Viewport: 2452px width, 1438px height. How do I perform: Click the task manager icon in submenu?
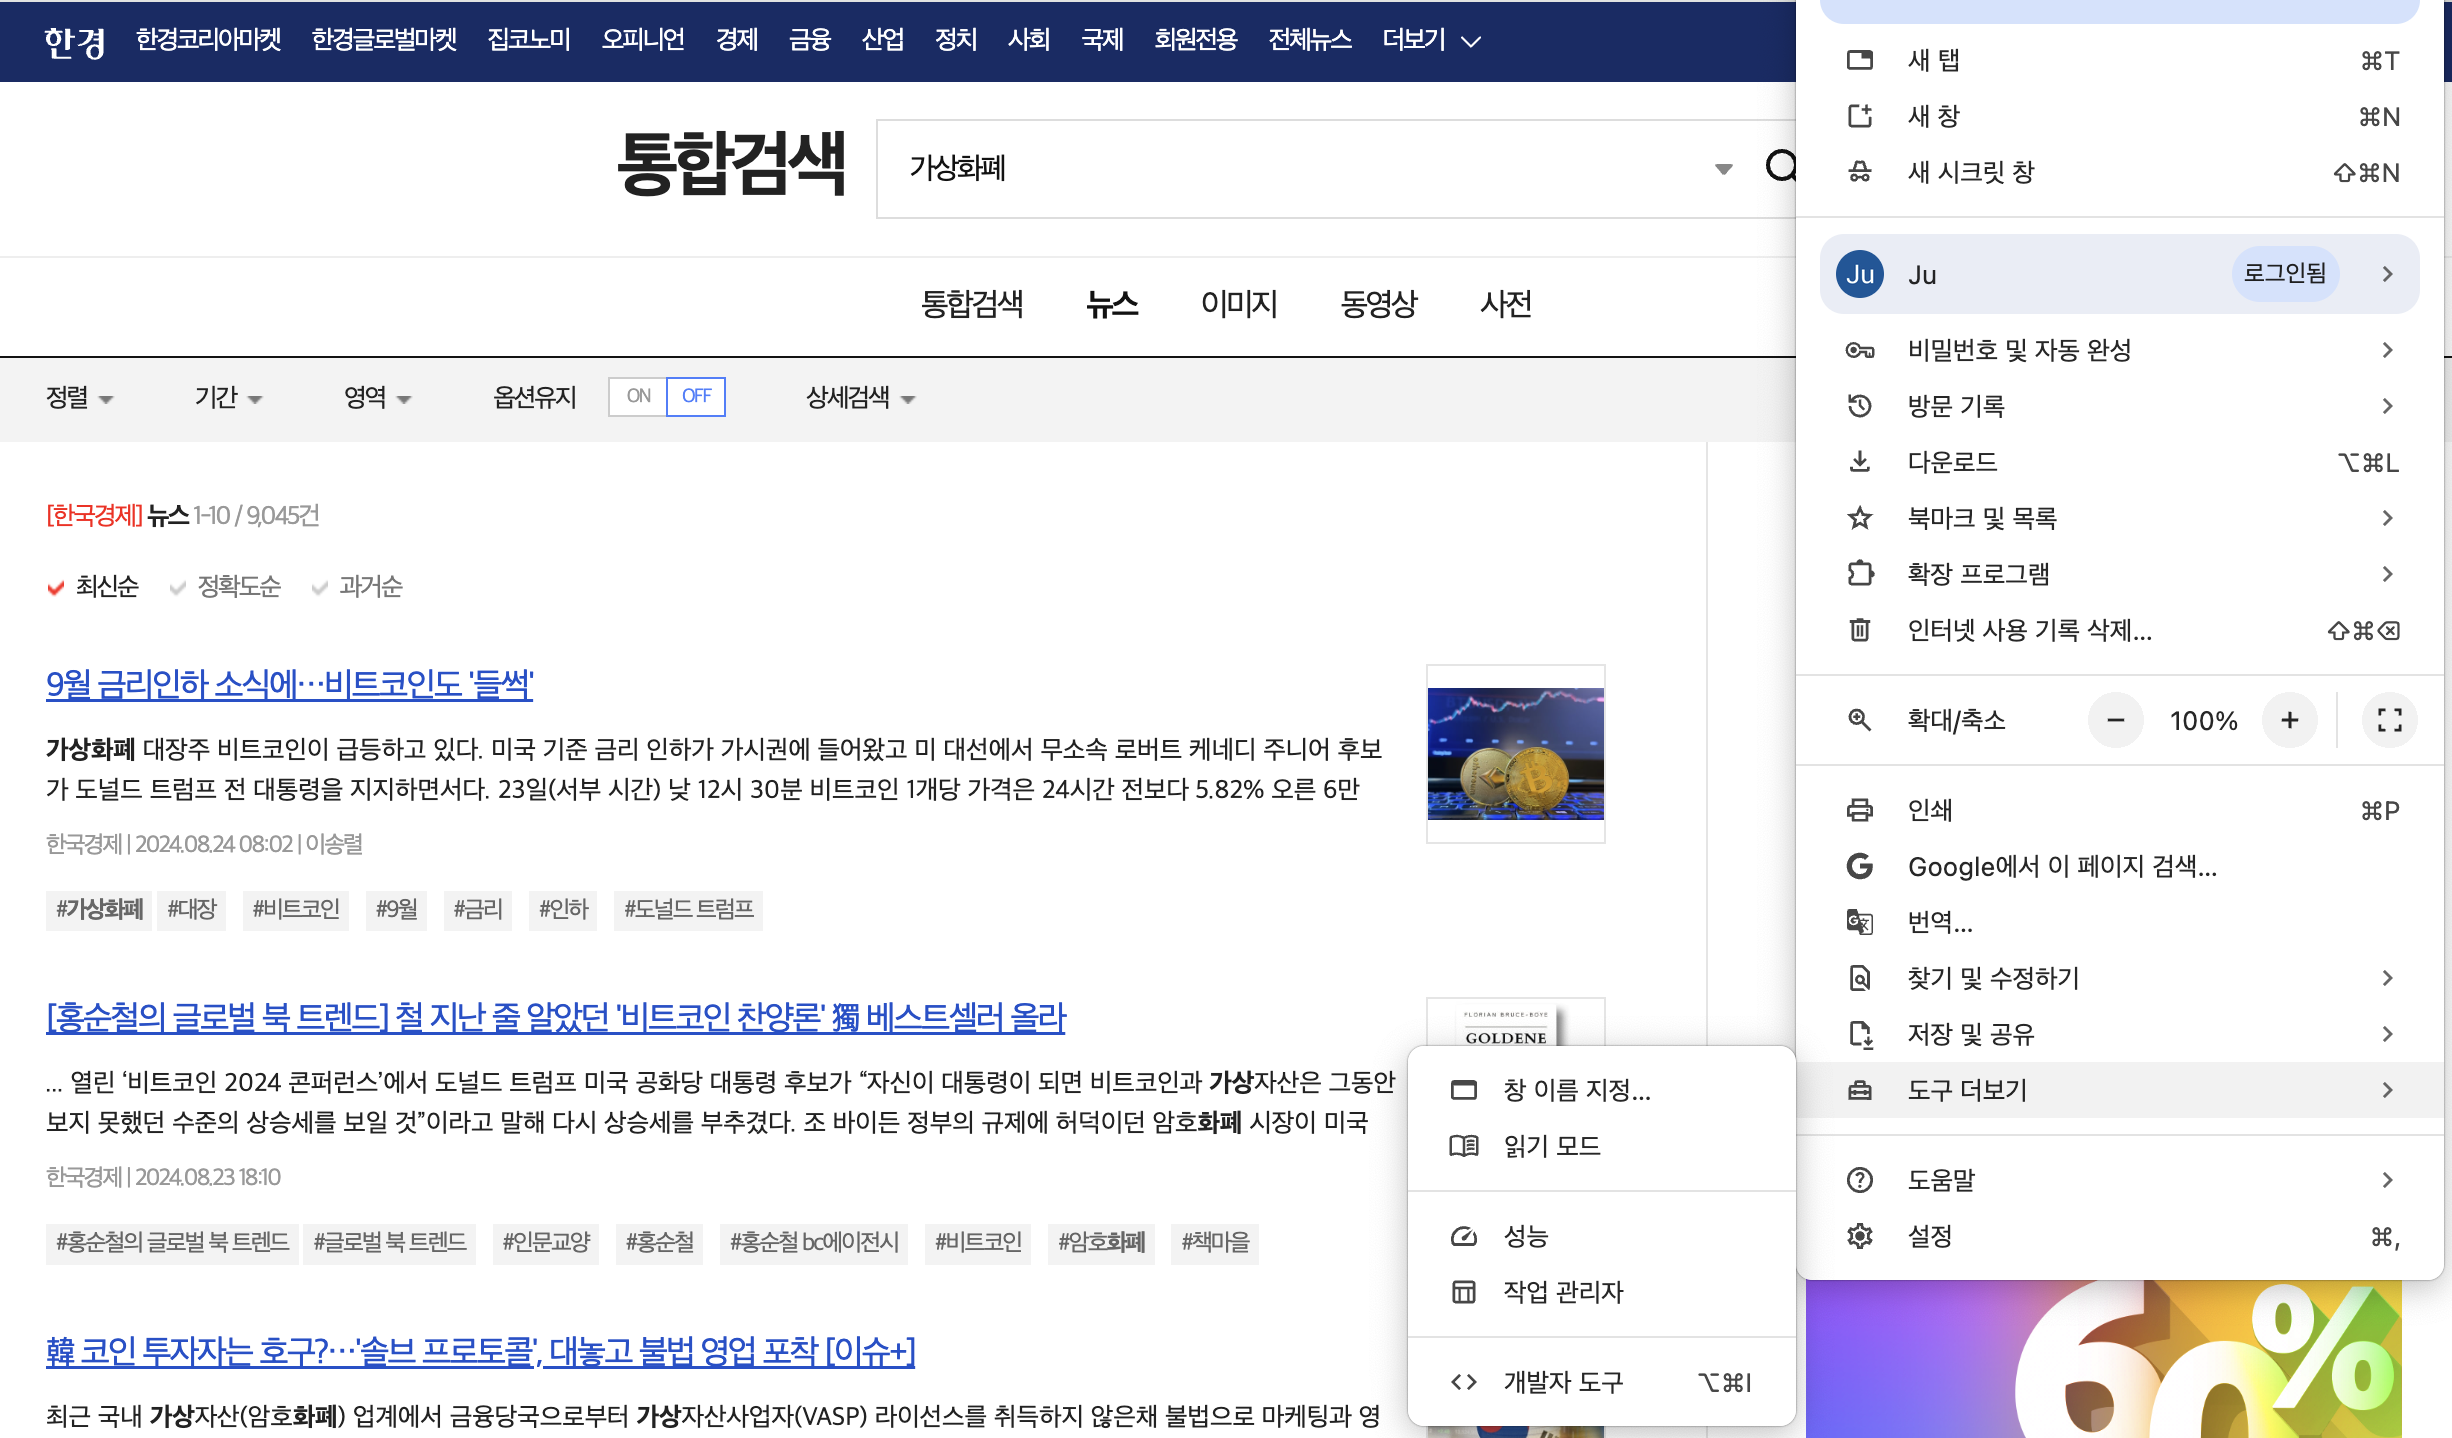click(x=1463, y=1292)
